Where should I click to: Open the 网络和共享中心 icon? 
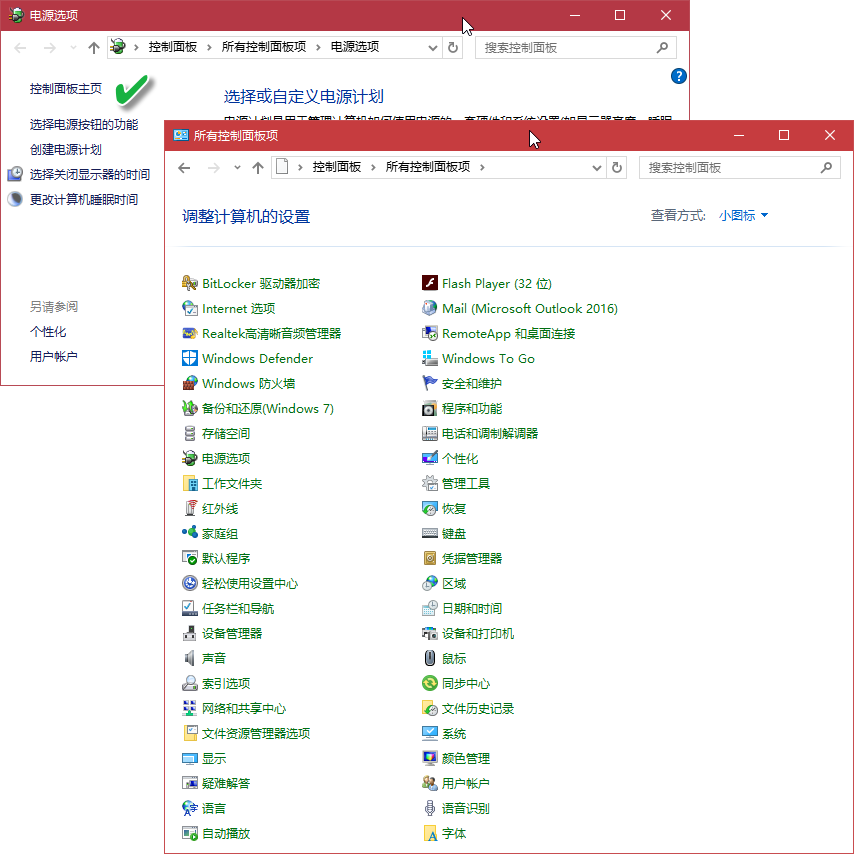190,708
